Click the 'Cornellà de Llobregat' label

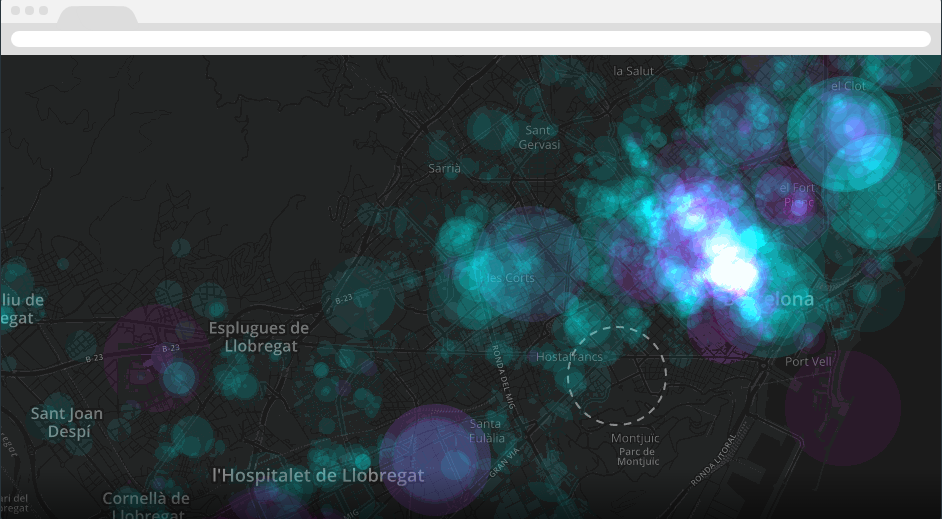147,506
